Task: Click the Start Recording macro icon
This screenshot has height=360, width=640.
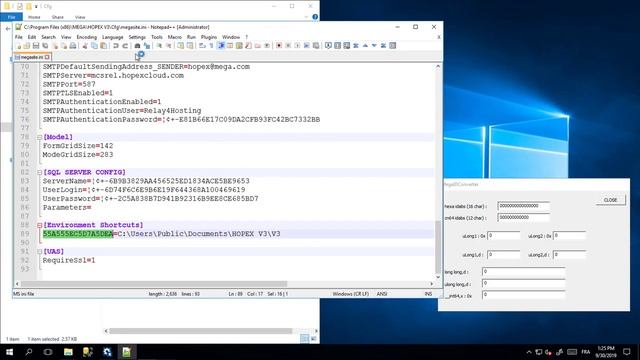Action: pos(279,46)
